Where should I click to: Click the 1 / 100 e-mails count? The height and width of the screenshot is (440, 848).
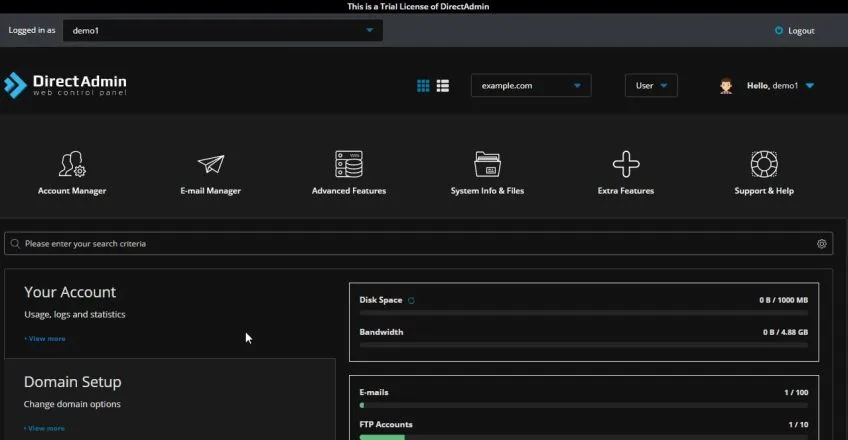(796, 392)
